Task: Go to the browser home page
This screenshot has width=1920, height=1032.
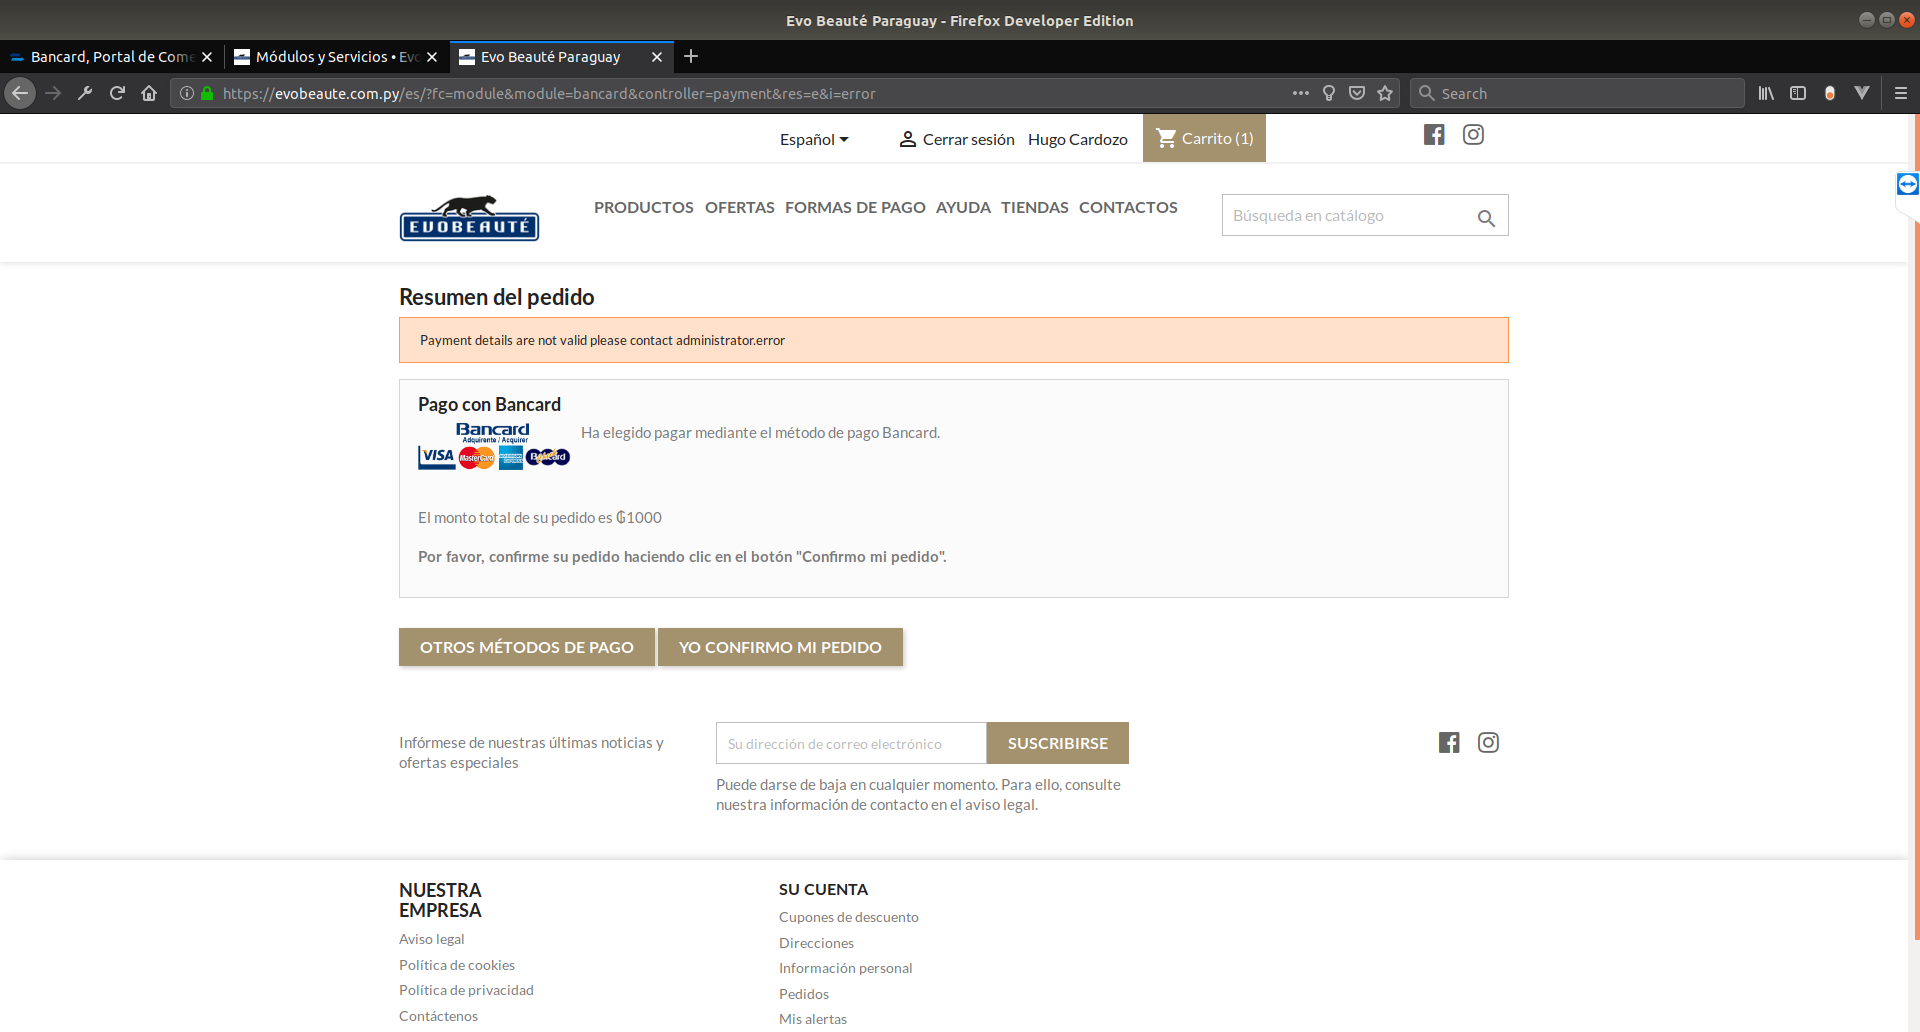Action: tap(149, 93)
